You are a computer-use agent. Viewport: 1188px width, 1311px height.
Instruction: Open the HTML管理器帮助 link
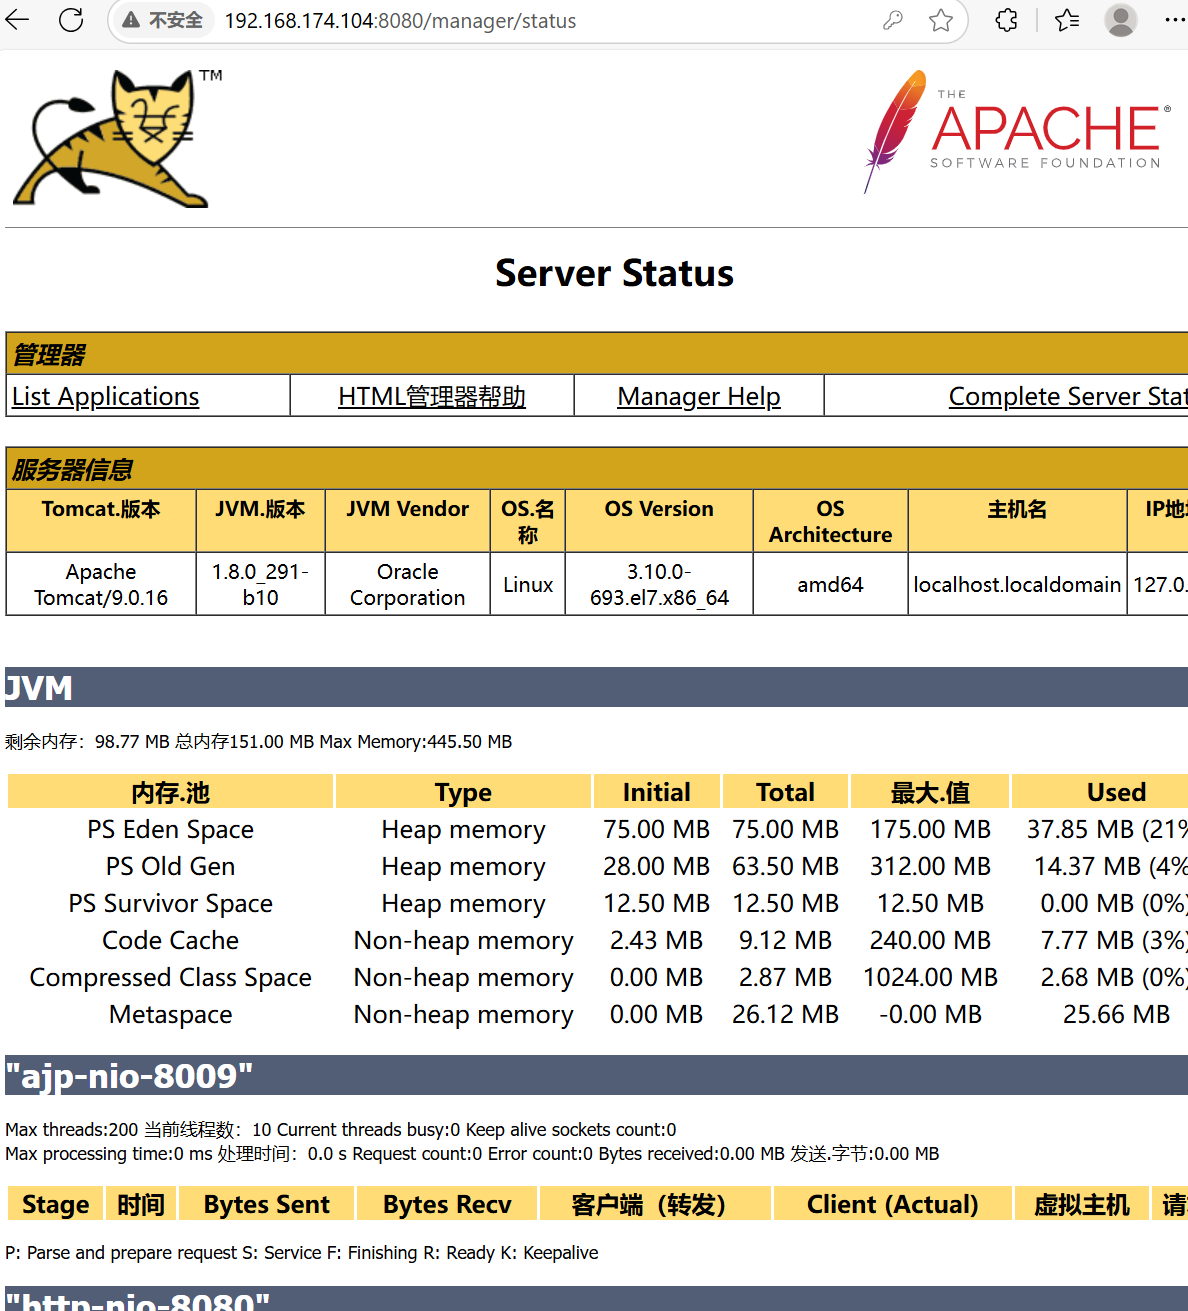point(432,396)
